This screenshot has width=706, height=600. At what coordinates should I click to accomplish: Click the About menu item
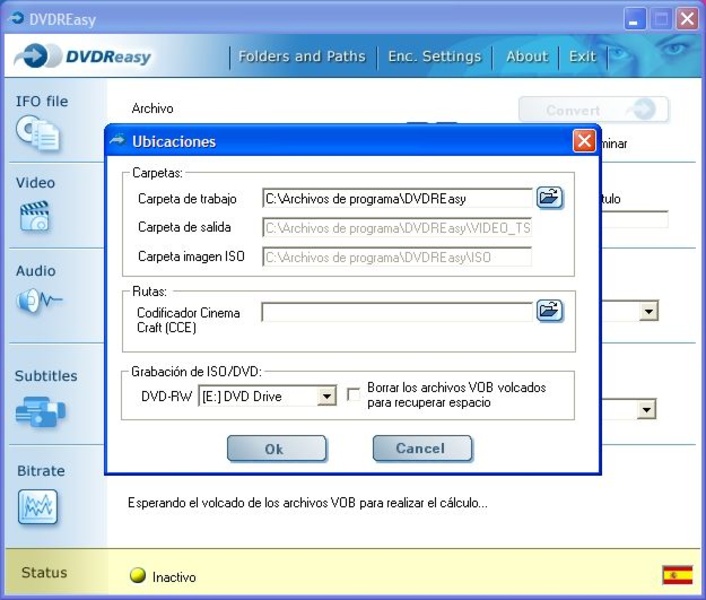(x=526, y=56)
